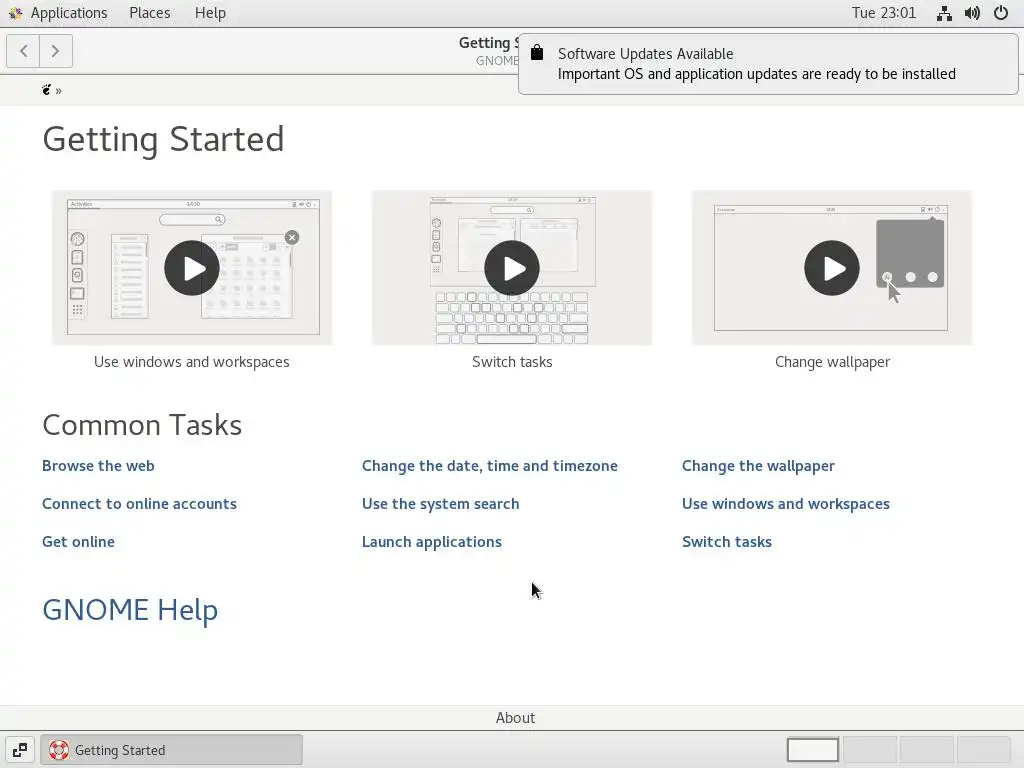Open the volume speaker icon in top bar
Image resolution: width=1024 pixels, height=768 pixels.
click(x=972, y=13)
